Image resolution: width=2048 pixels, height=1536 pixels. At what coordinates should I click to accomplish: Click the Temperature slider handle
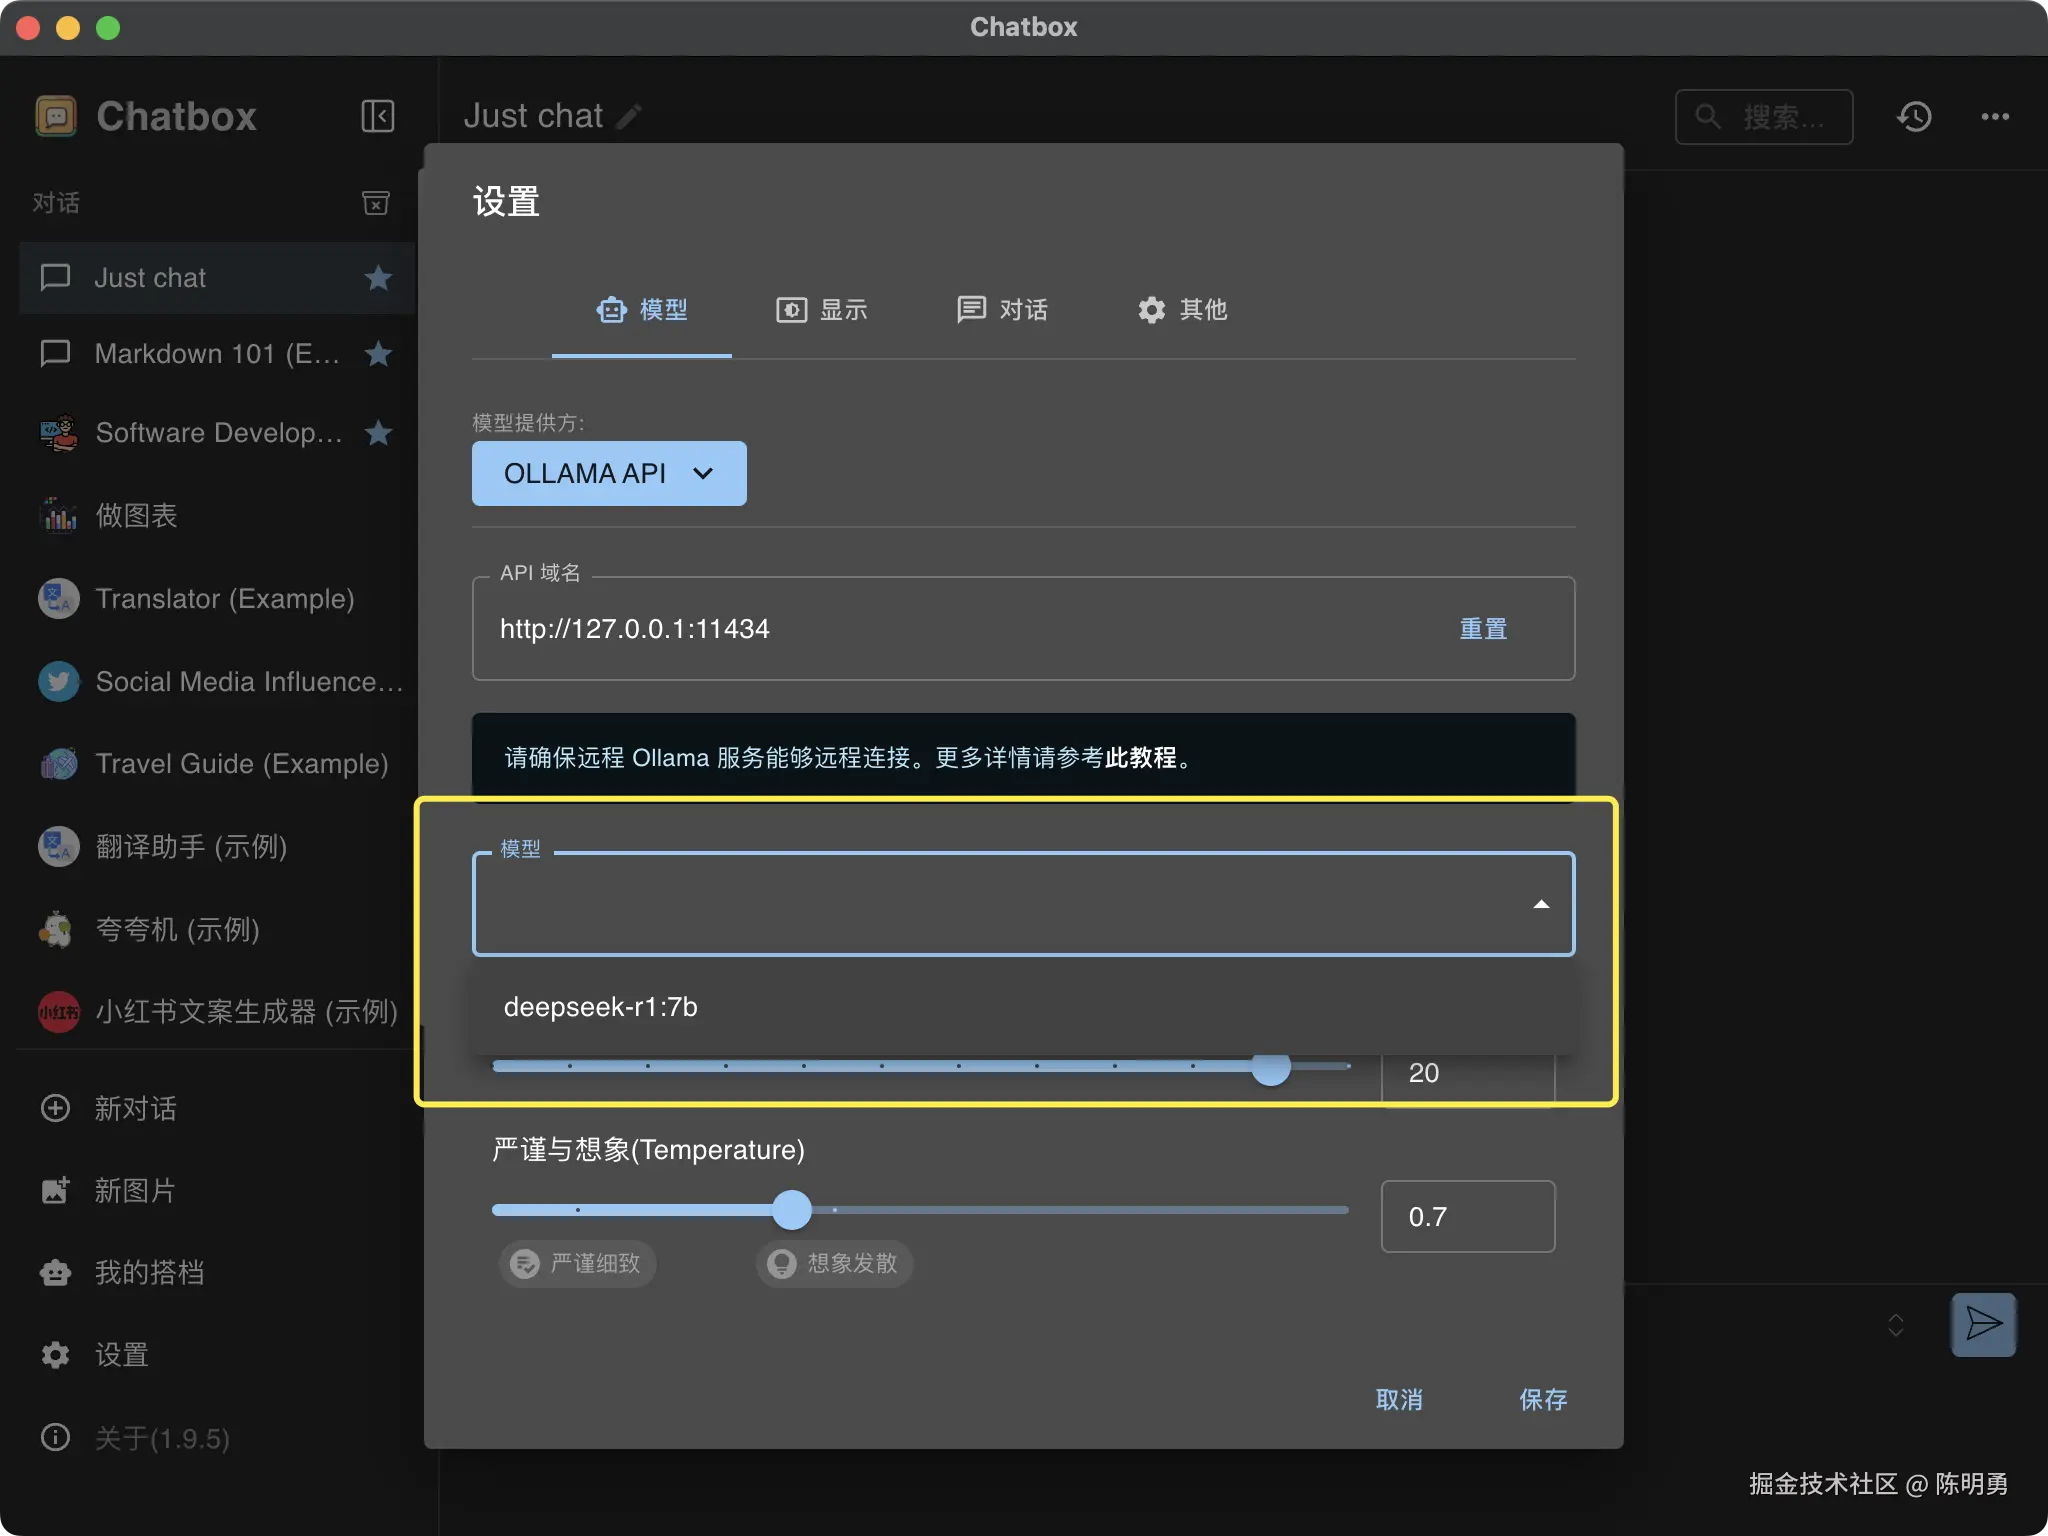[x=792, y=1210]
